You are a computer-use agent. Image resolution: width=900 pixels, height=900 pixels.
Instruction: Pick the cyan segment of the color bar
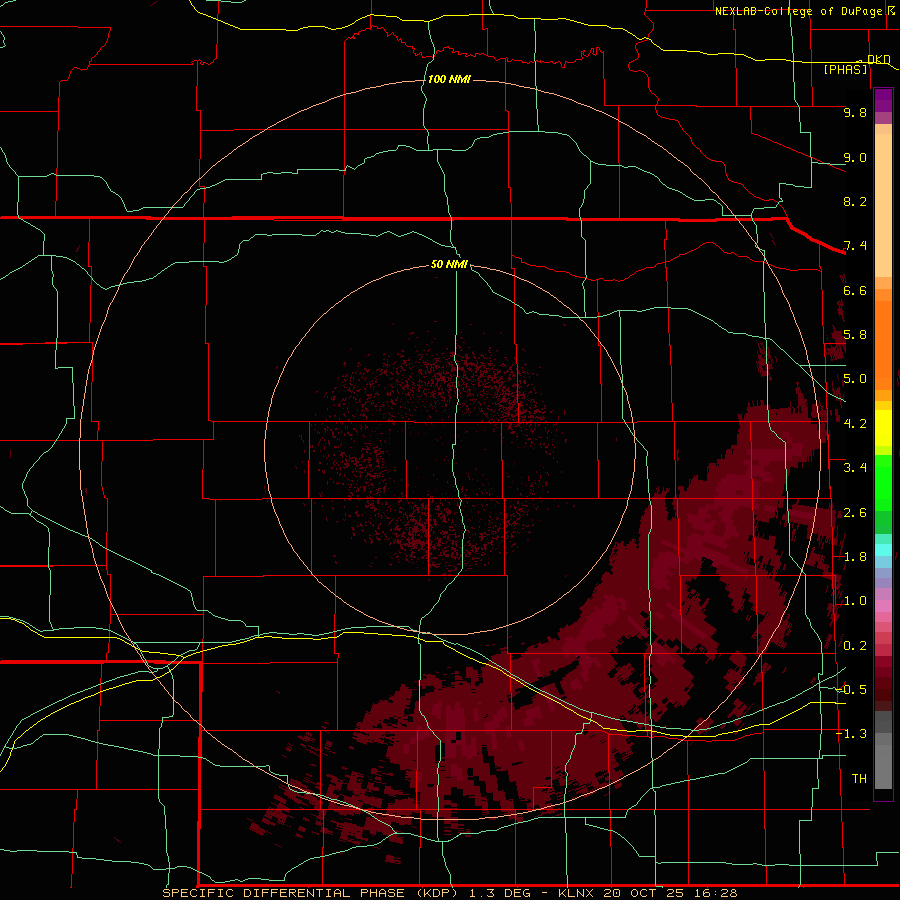[x=883, y=549]
